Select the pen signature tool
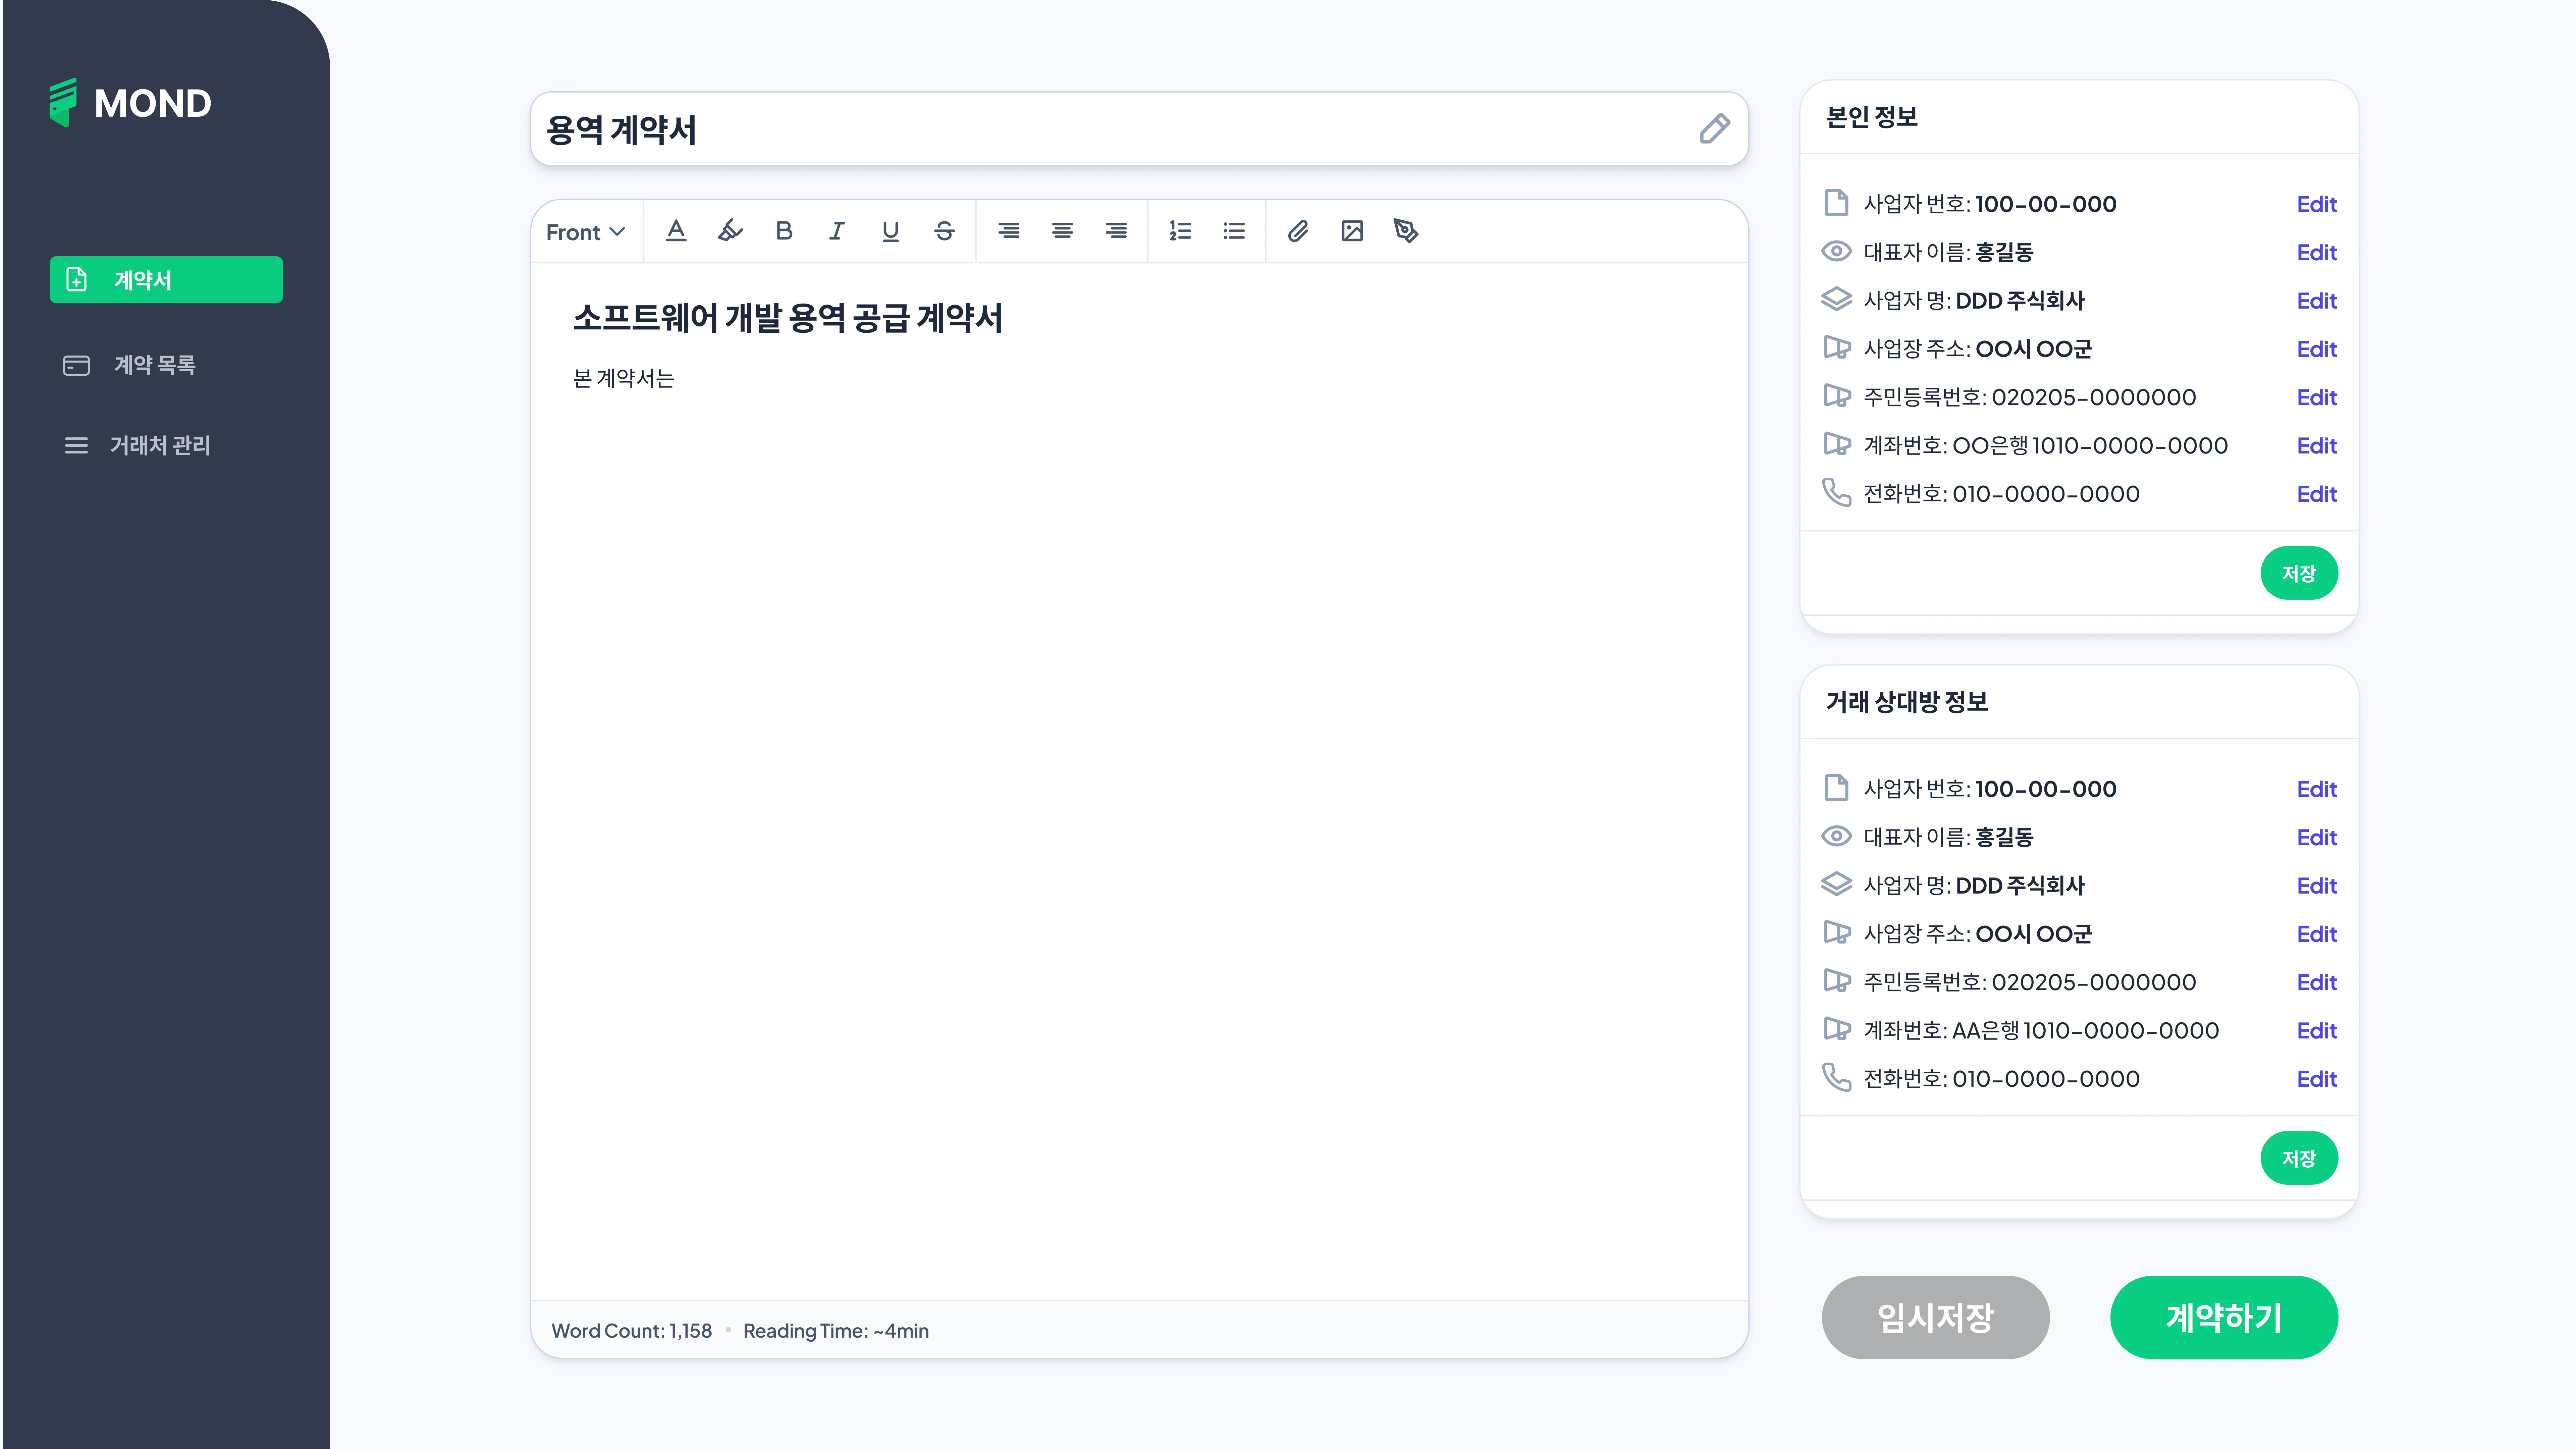Screen dimensions: 2576x1449 coord(1406,231)
